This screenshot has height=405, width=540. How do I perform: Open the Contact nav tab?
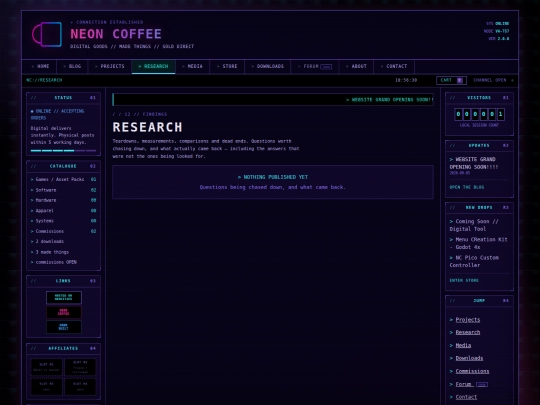pos(394,66)
